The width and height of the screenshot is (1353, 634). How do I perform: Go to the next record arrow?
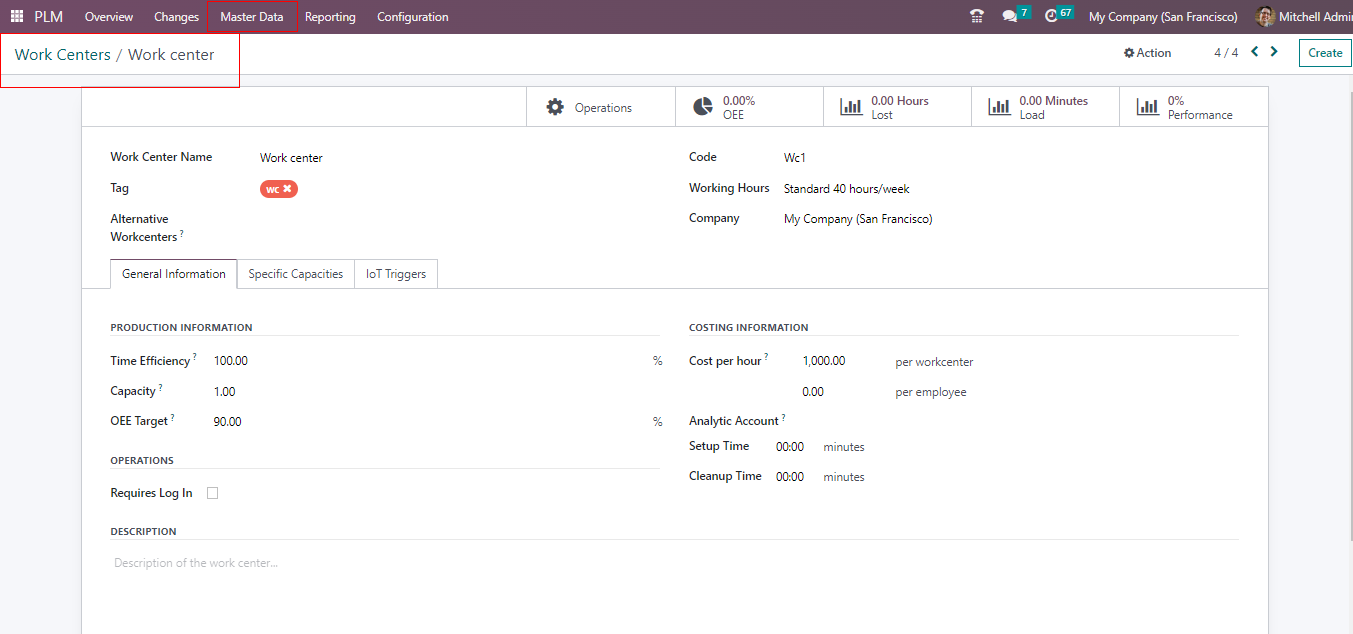(x=1274, y=52)
